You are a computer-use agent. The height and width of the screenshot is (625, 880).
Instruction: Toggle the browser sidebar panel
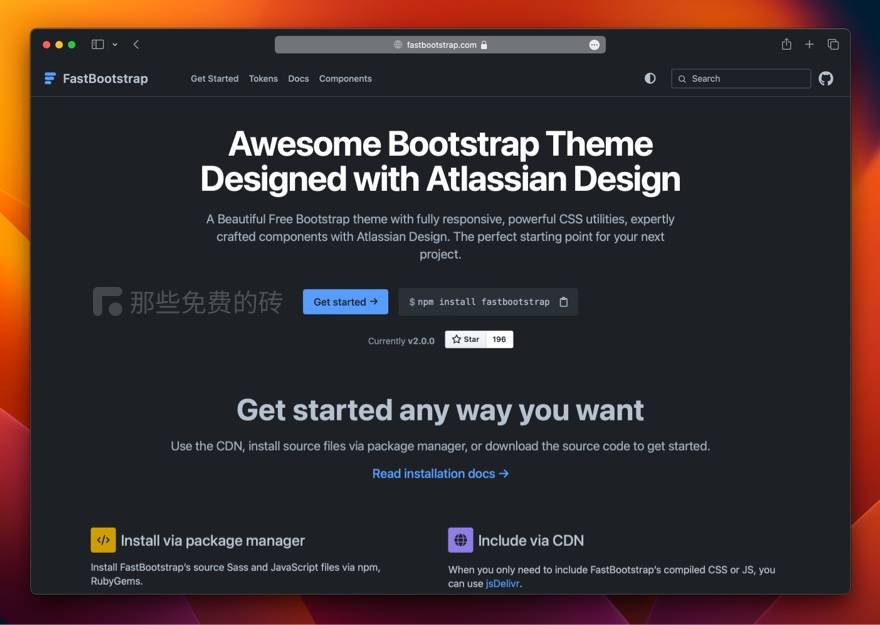click(96, 44)
